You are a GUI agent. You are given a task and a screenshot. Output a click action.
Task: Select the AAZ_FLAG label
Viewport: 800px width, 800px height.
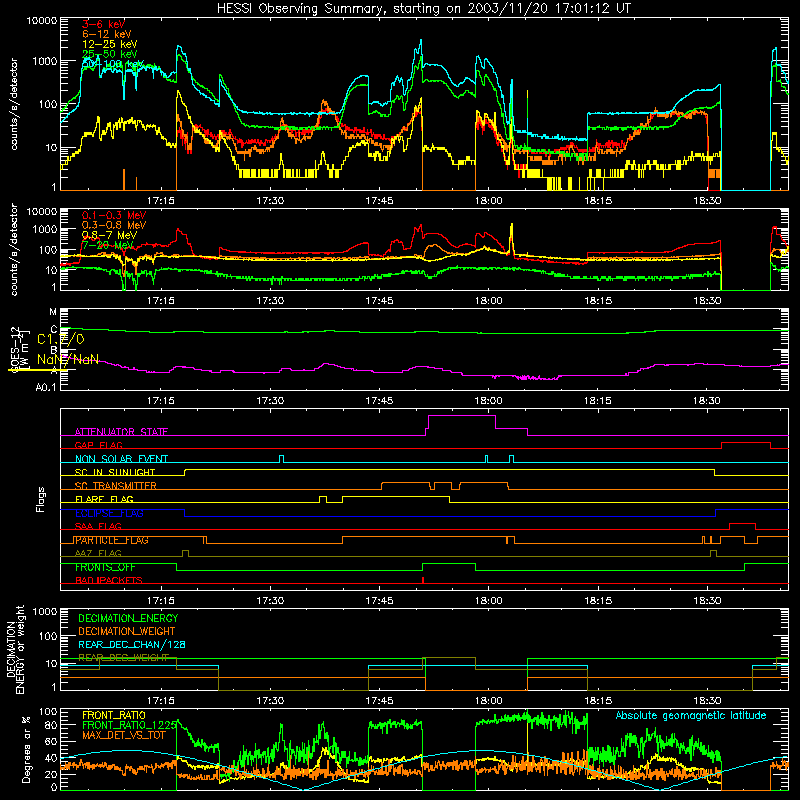tap(98, 553)
